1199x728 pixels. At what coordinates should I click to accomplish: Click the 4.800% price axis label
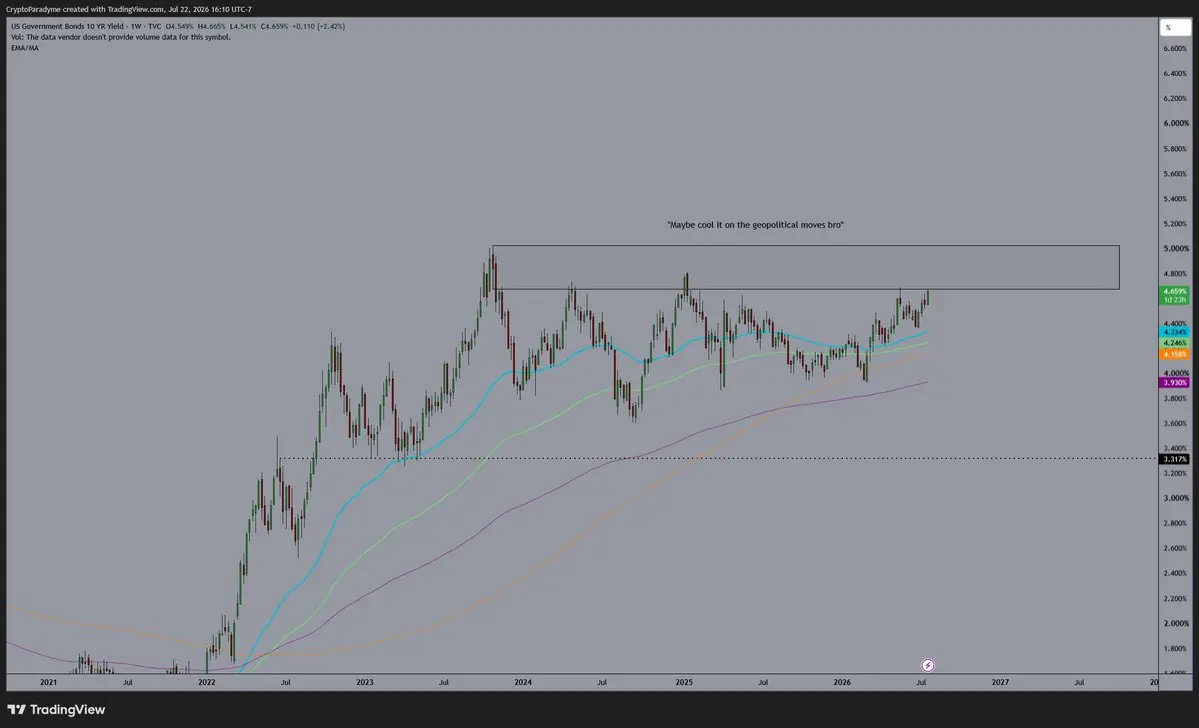click(1176, 274)
